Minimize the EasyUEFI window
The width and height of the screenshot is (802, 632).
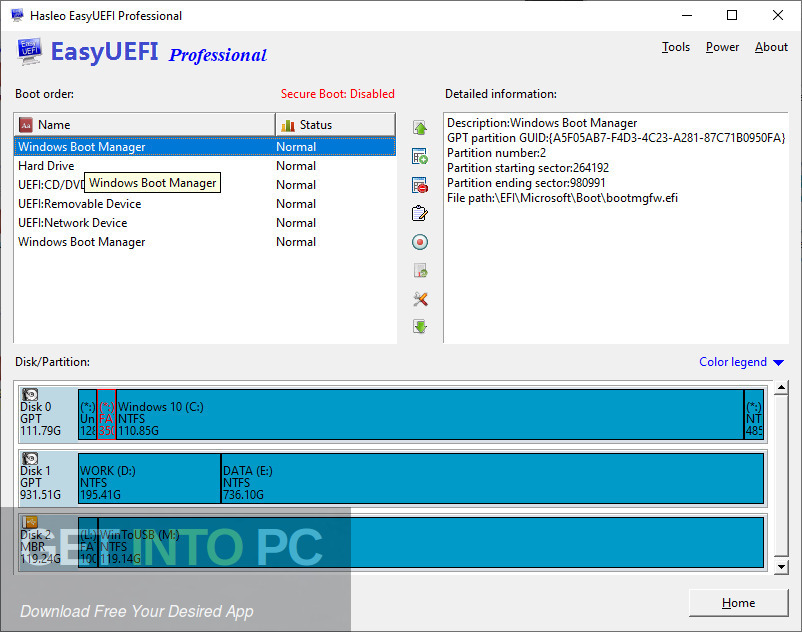687,15
